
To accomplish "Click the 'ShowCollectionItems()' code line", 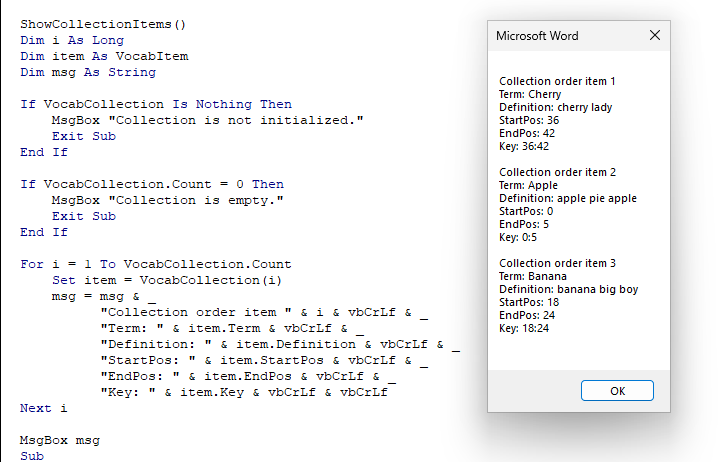I will point(103,24).
